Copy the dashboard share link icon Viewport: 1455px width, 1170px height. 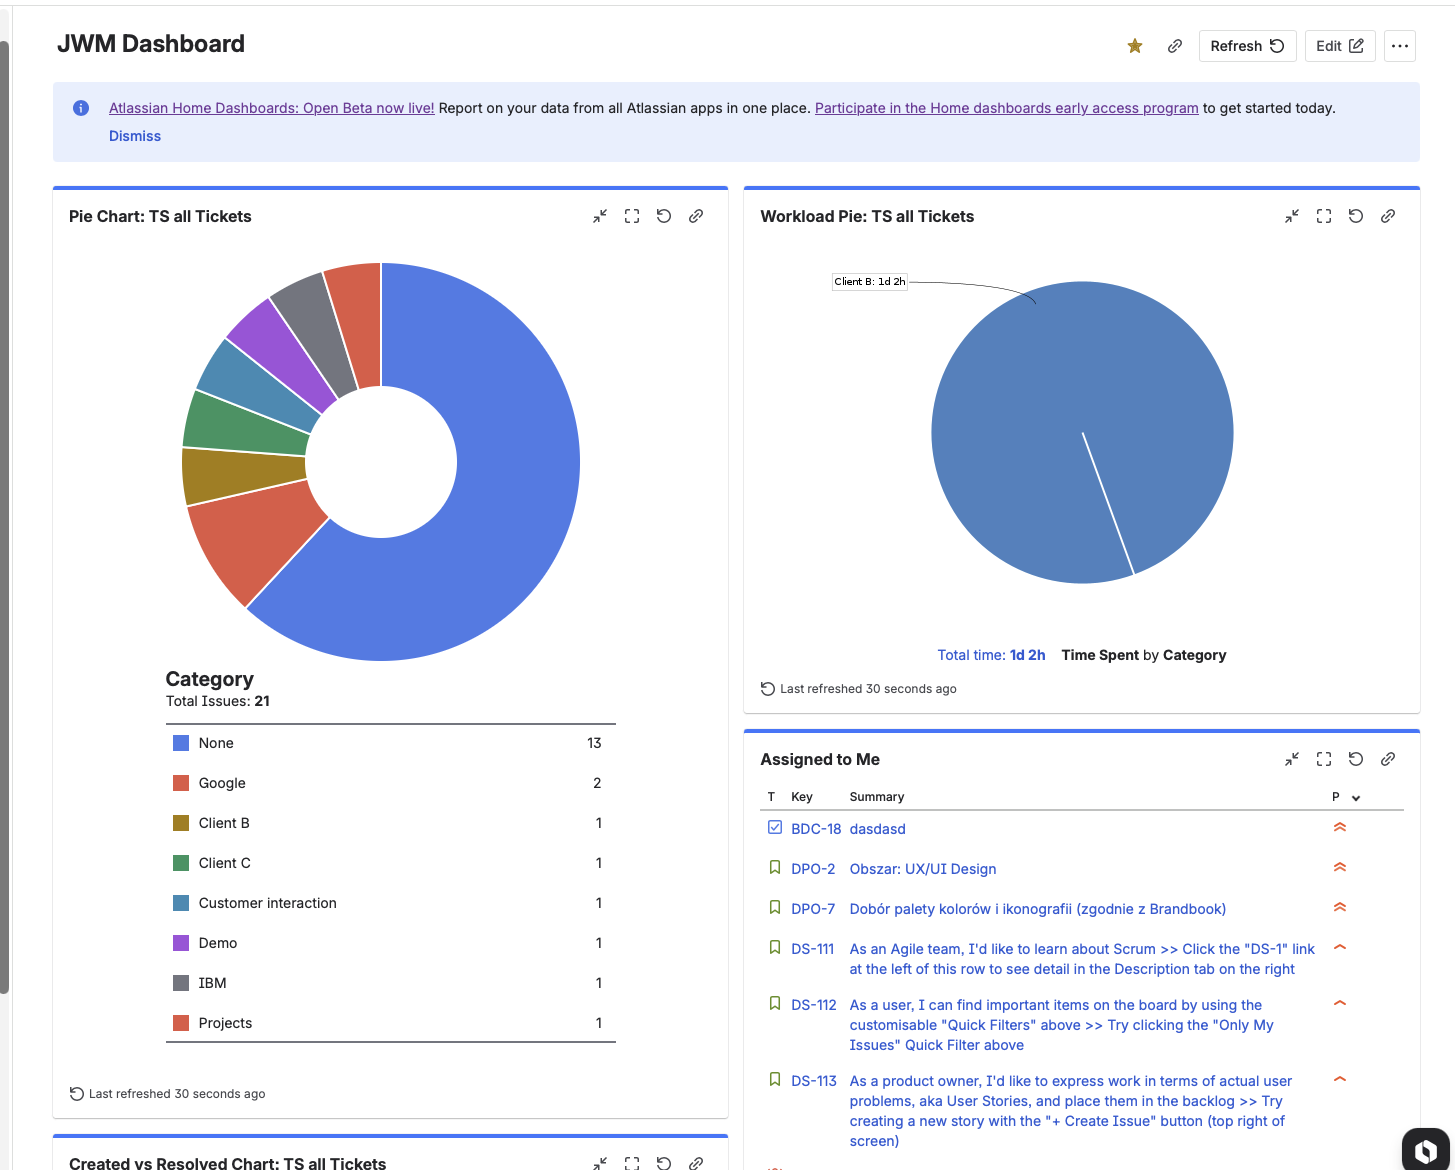point(1174,46)
